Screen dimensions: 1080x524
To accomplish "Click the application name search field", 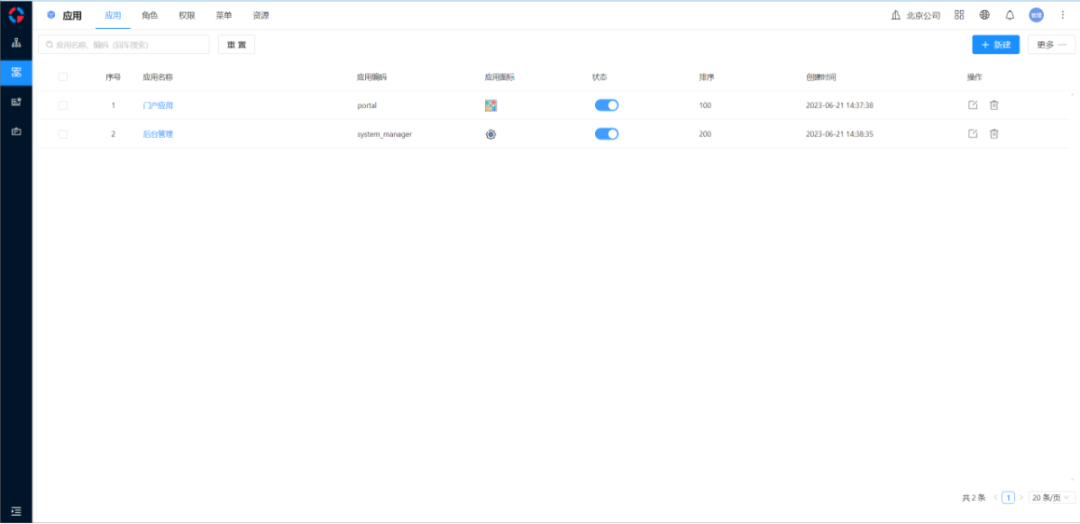I will point(124,45).
